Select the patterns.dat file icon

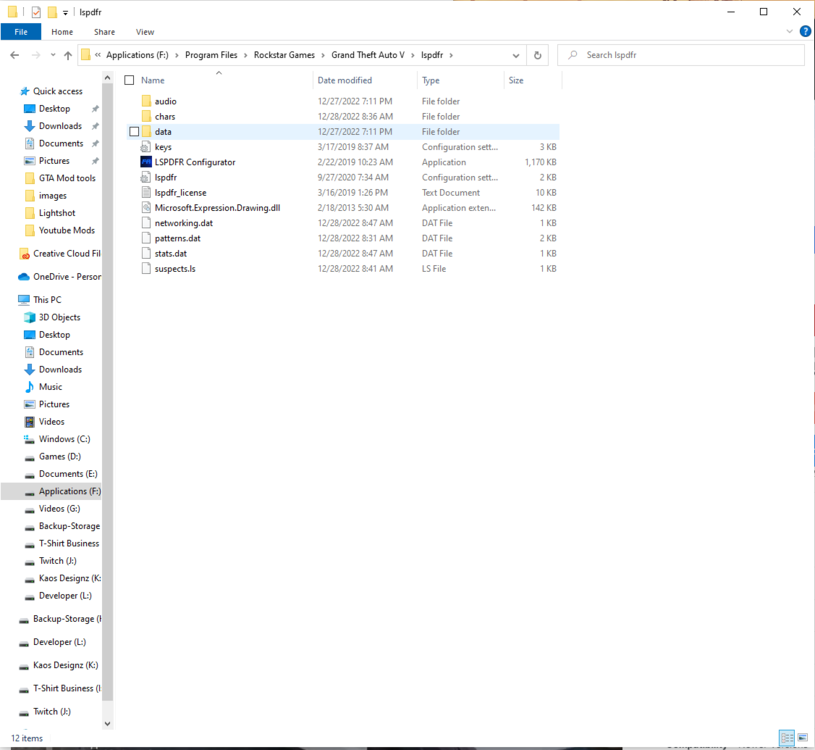146,238
